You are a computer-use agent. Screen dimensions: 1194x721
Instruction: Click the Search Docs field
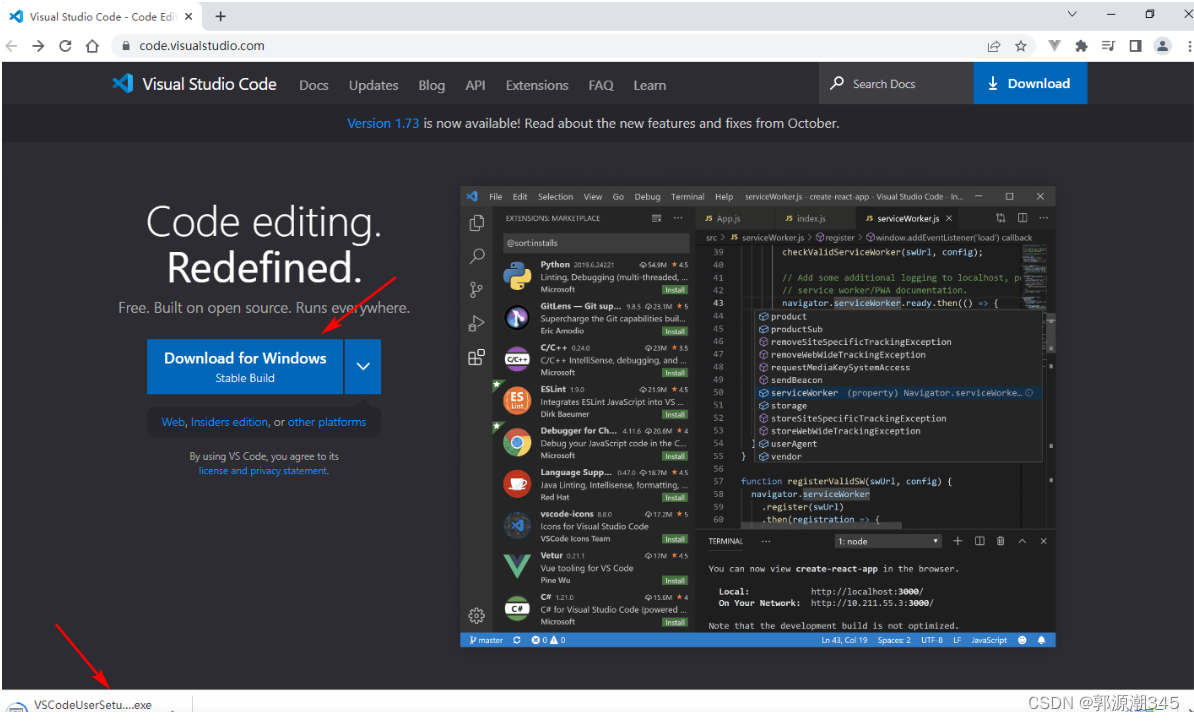896,84
